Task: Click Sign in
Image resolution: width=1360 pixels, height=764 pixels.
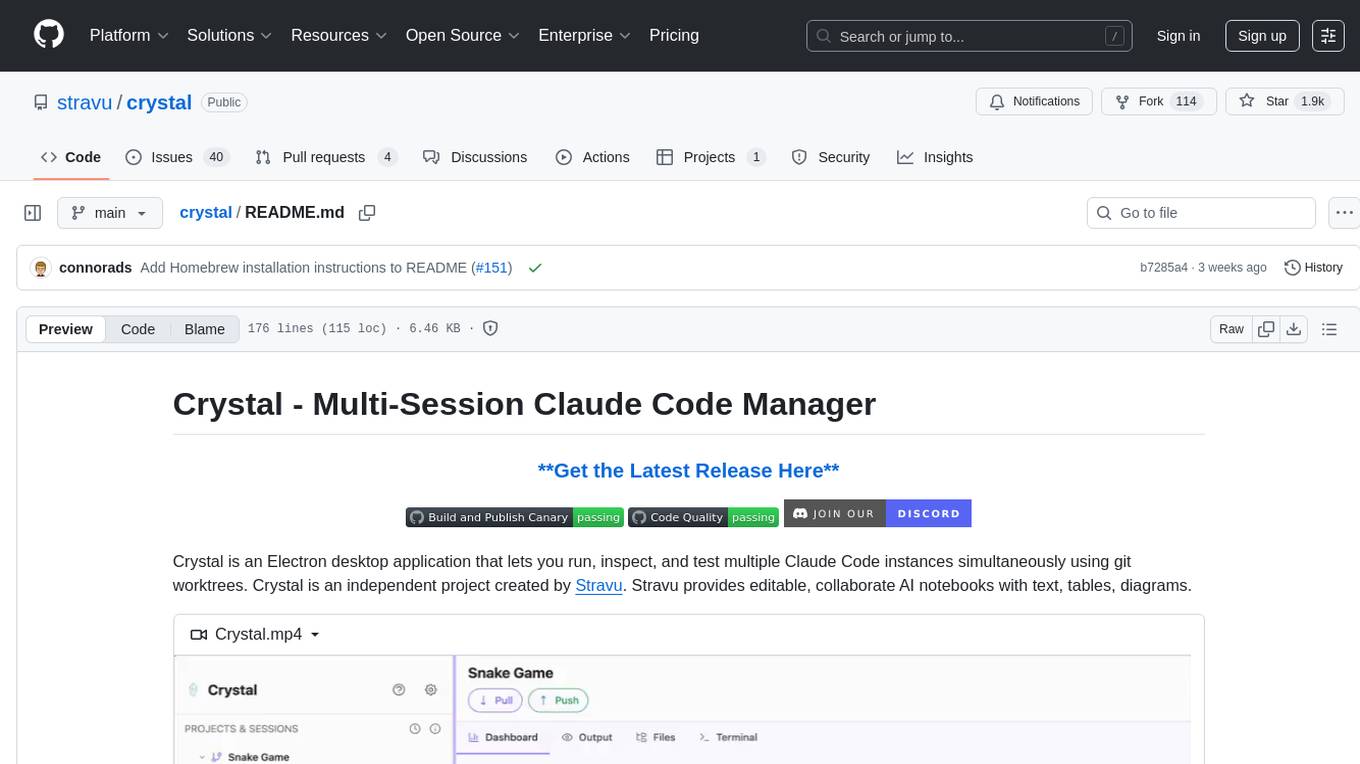Action: pyautogui.click(x=1178, y=36)
